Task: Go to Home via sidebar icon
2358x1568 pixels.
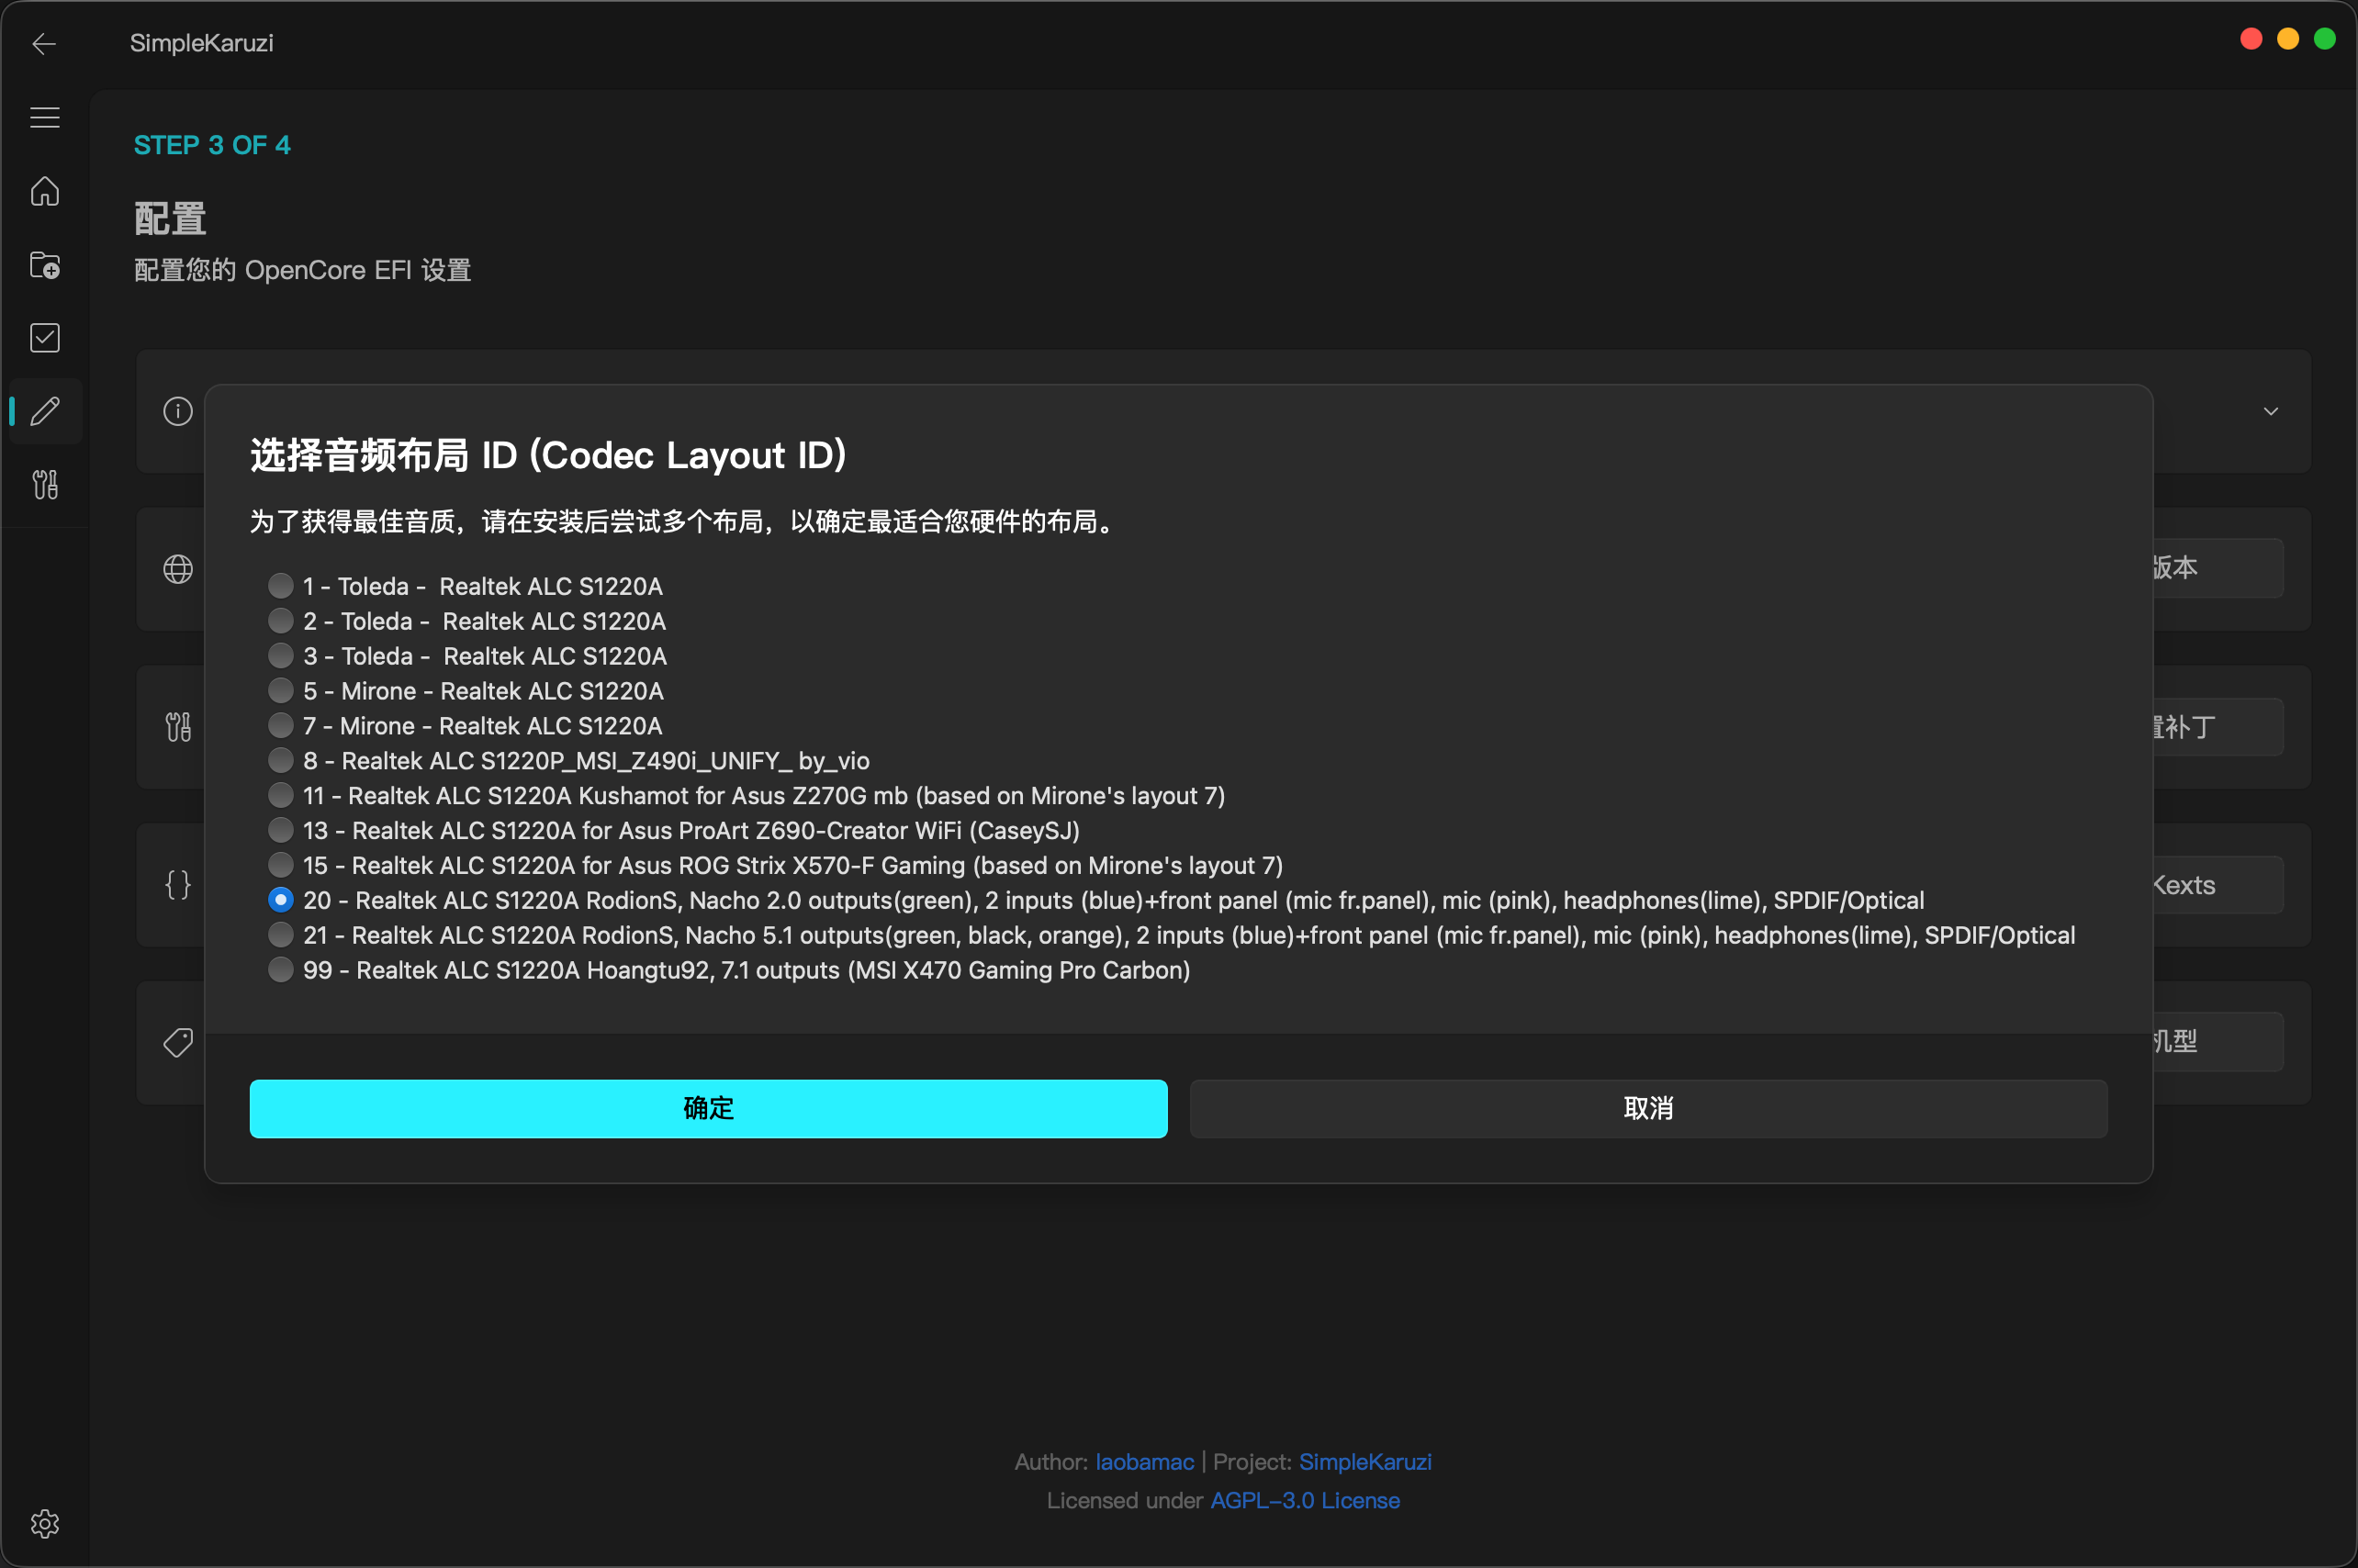Action: click(x=45, y=191)
